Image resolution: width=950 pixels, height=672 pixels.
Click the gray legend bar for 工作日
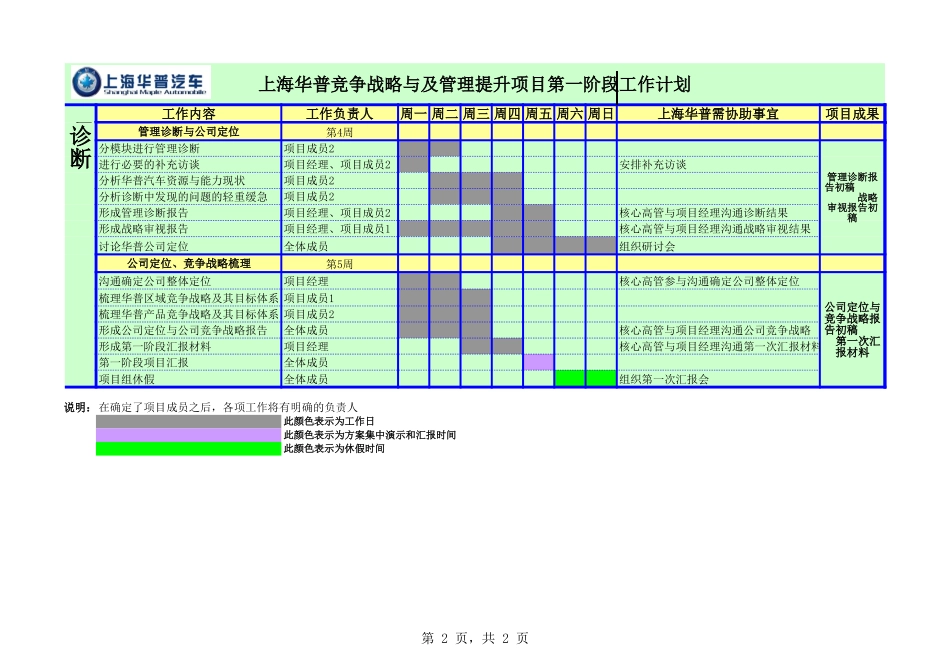[x=188, y=421]
